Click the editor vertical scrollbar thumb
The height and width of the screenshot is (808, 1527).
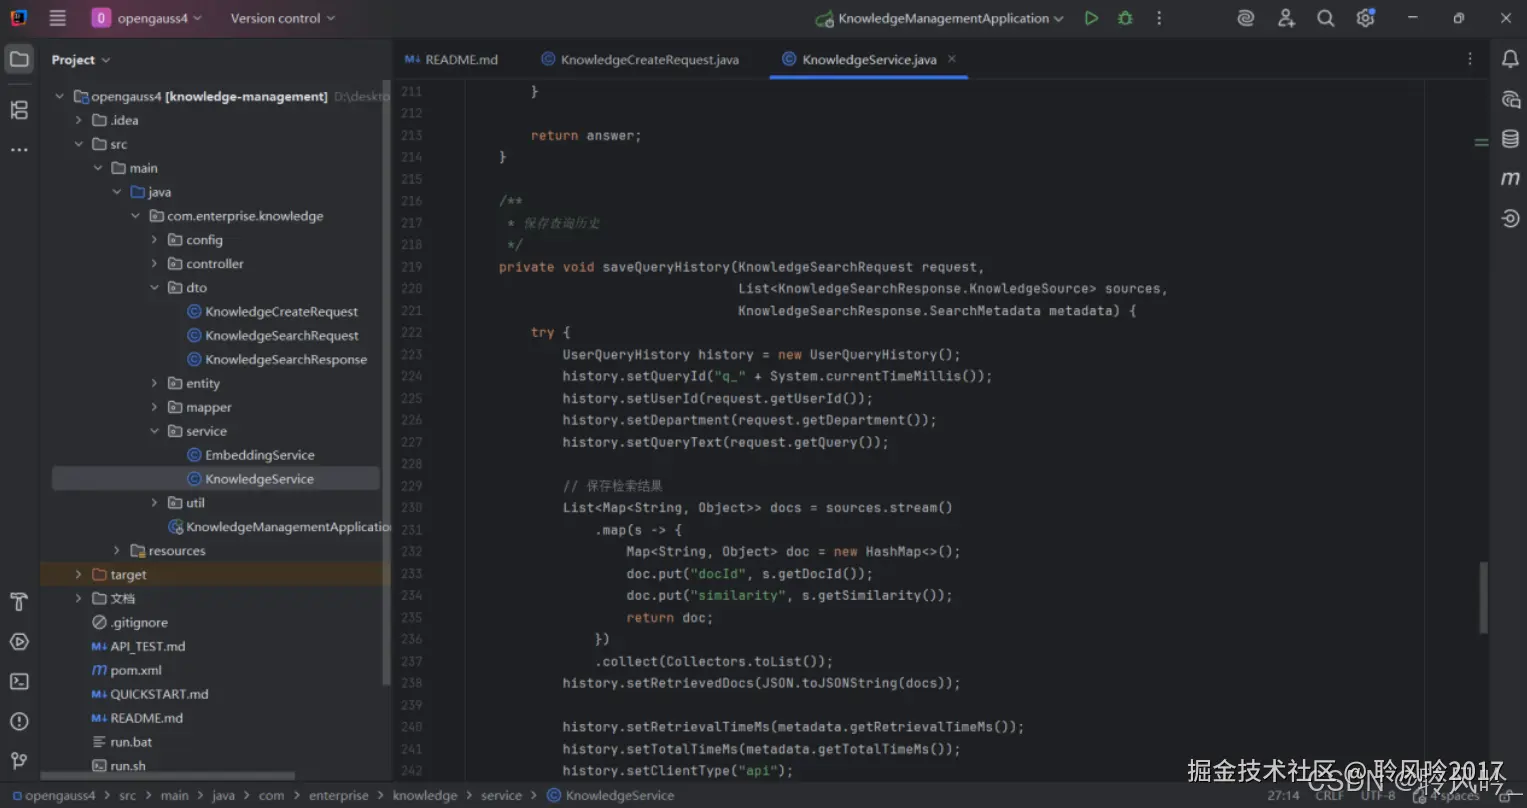(1483, 596)
